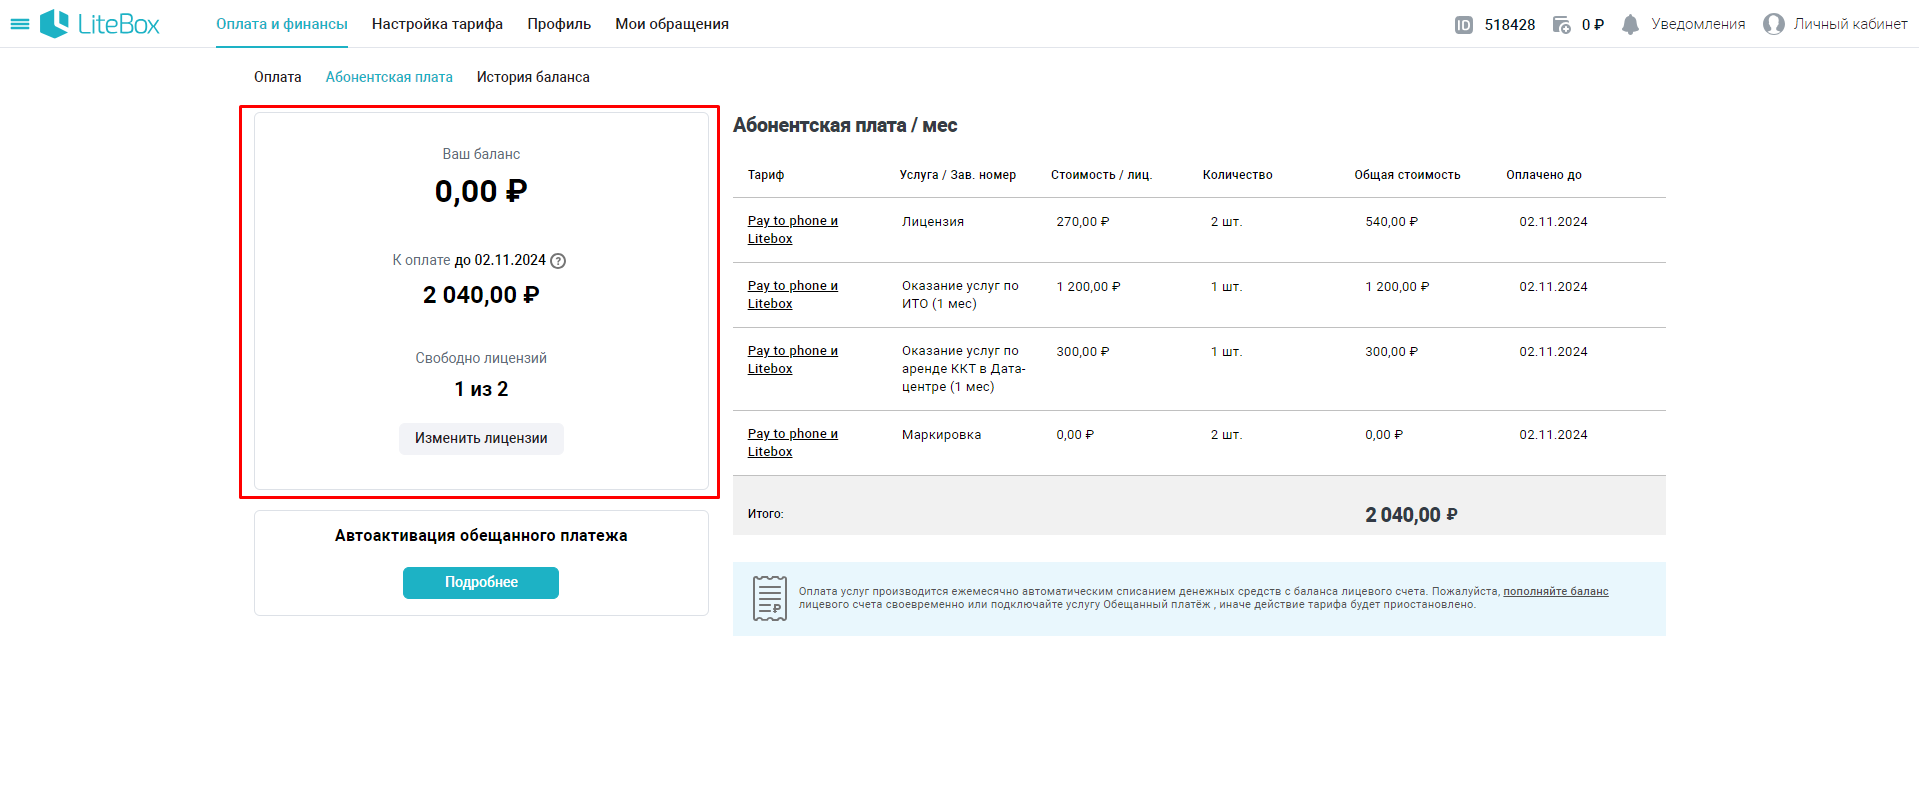
Task: Click the Изменить лицензии button
Action: [x=481, y=438]
